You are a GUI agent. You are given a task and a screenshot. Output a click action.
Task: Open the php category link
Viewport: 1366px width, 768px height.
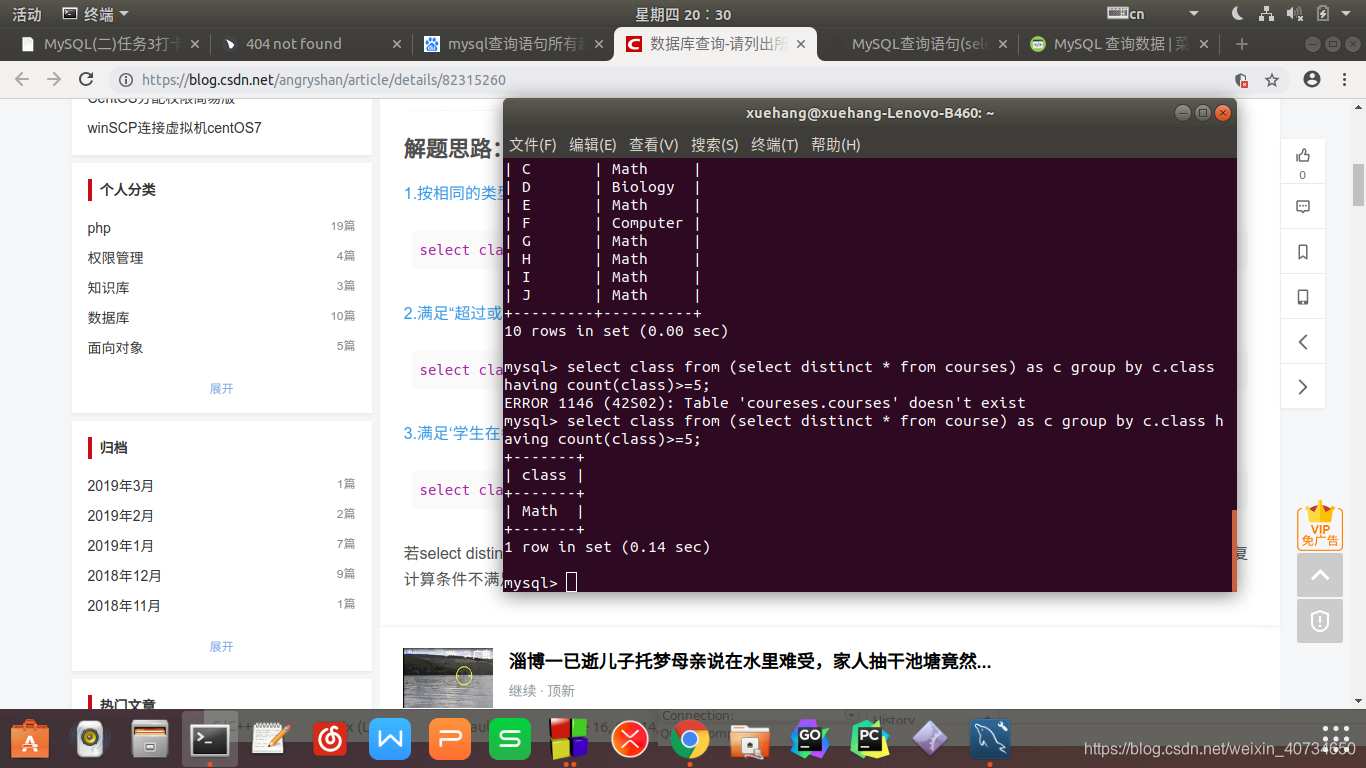[x=99, y=228]
